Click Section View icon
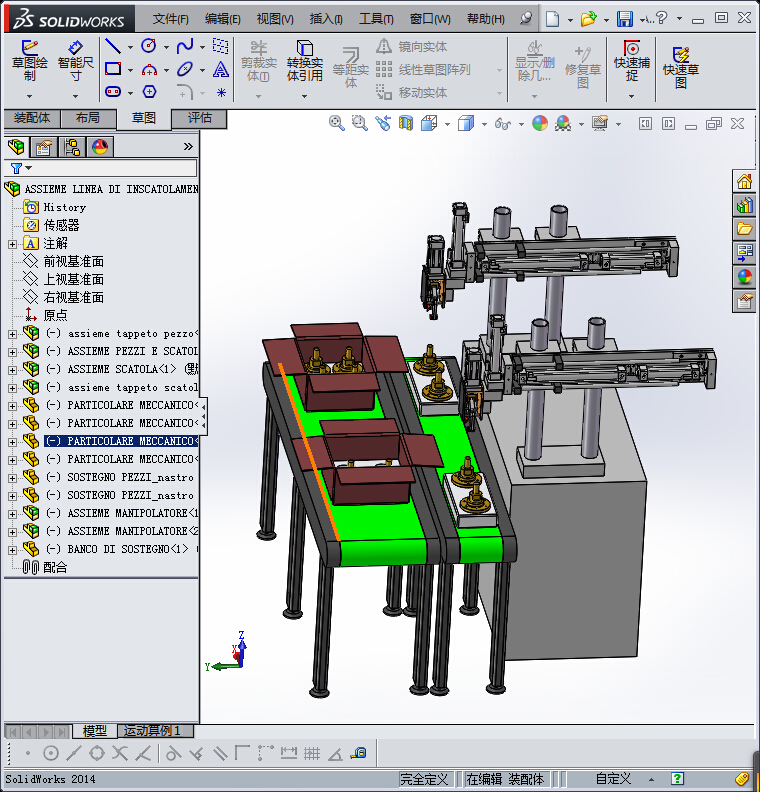 (406, 123)
